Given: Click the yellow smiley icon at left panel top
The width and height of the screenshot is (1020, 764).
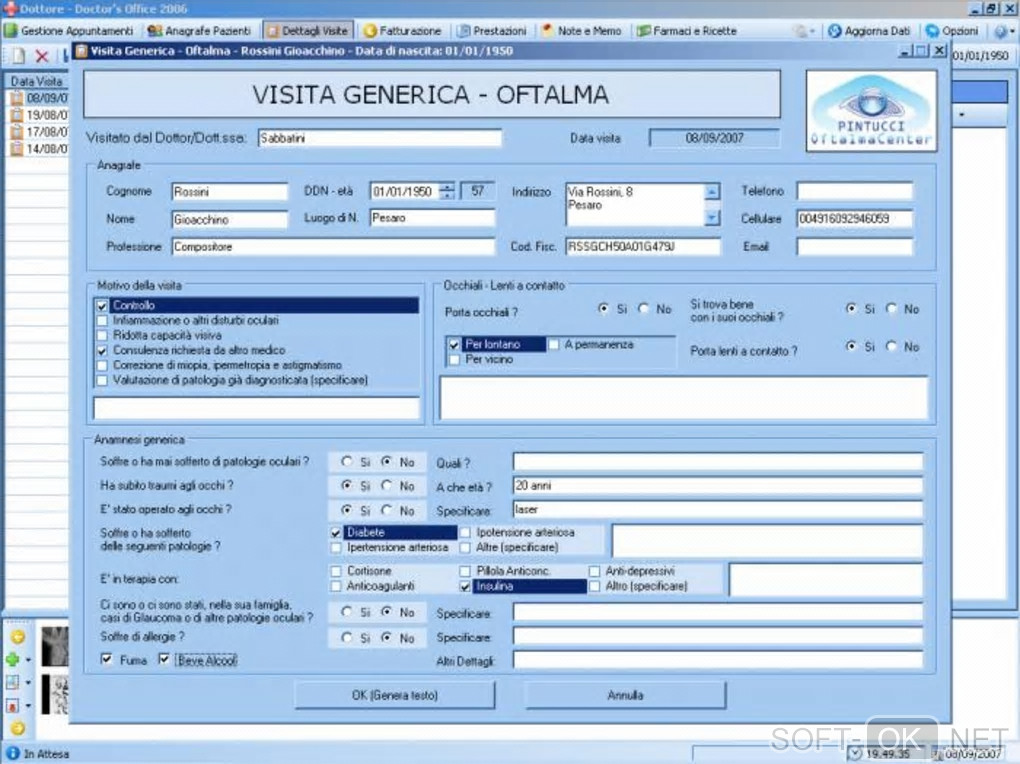Looking at the screenshot, I should coord(18,636).
